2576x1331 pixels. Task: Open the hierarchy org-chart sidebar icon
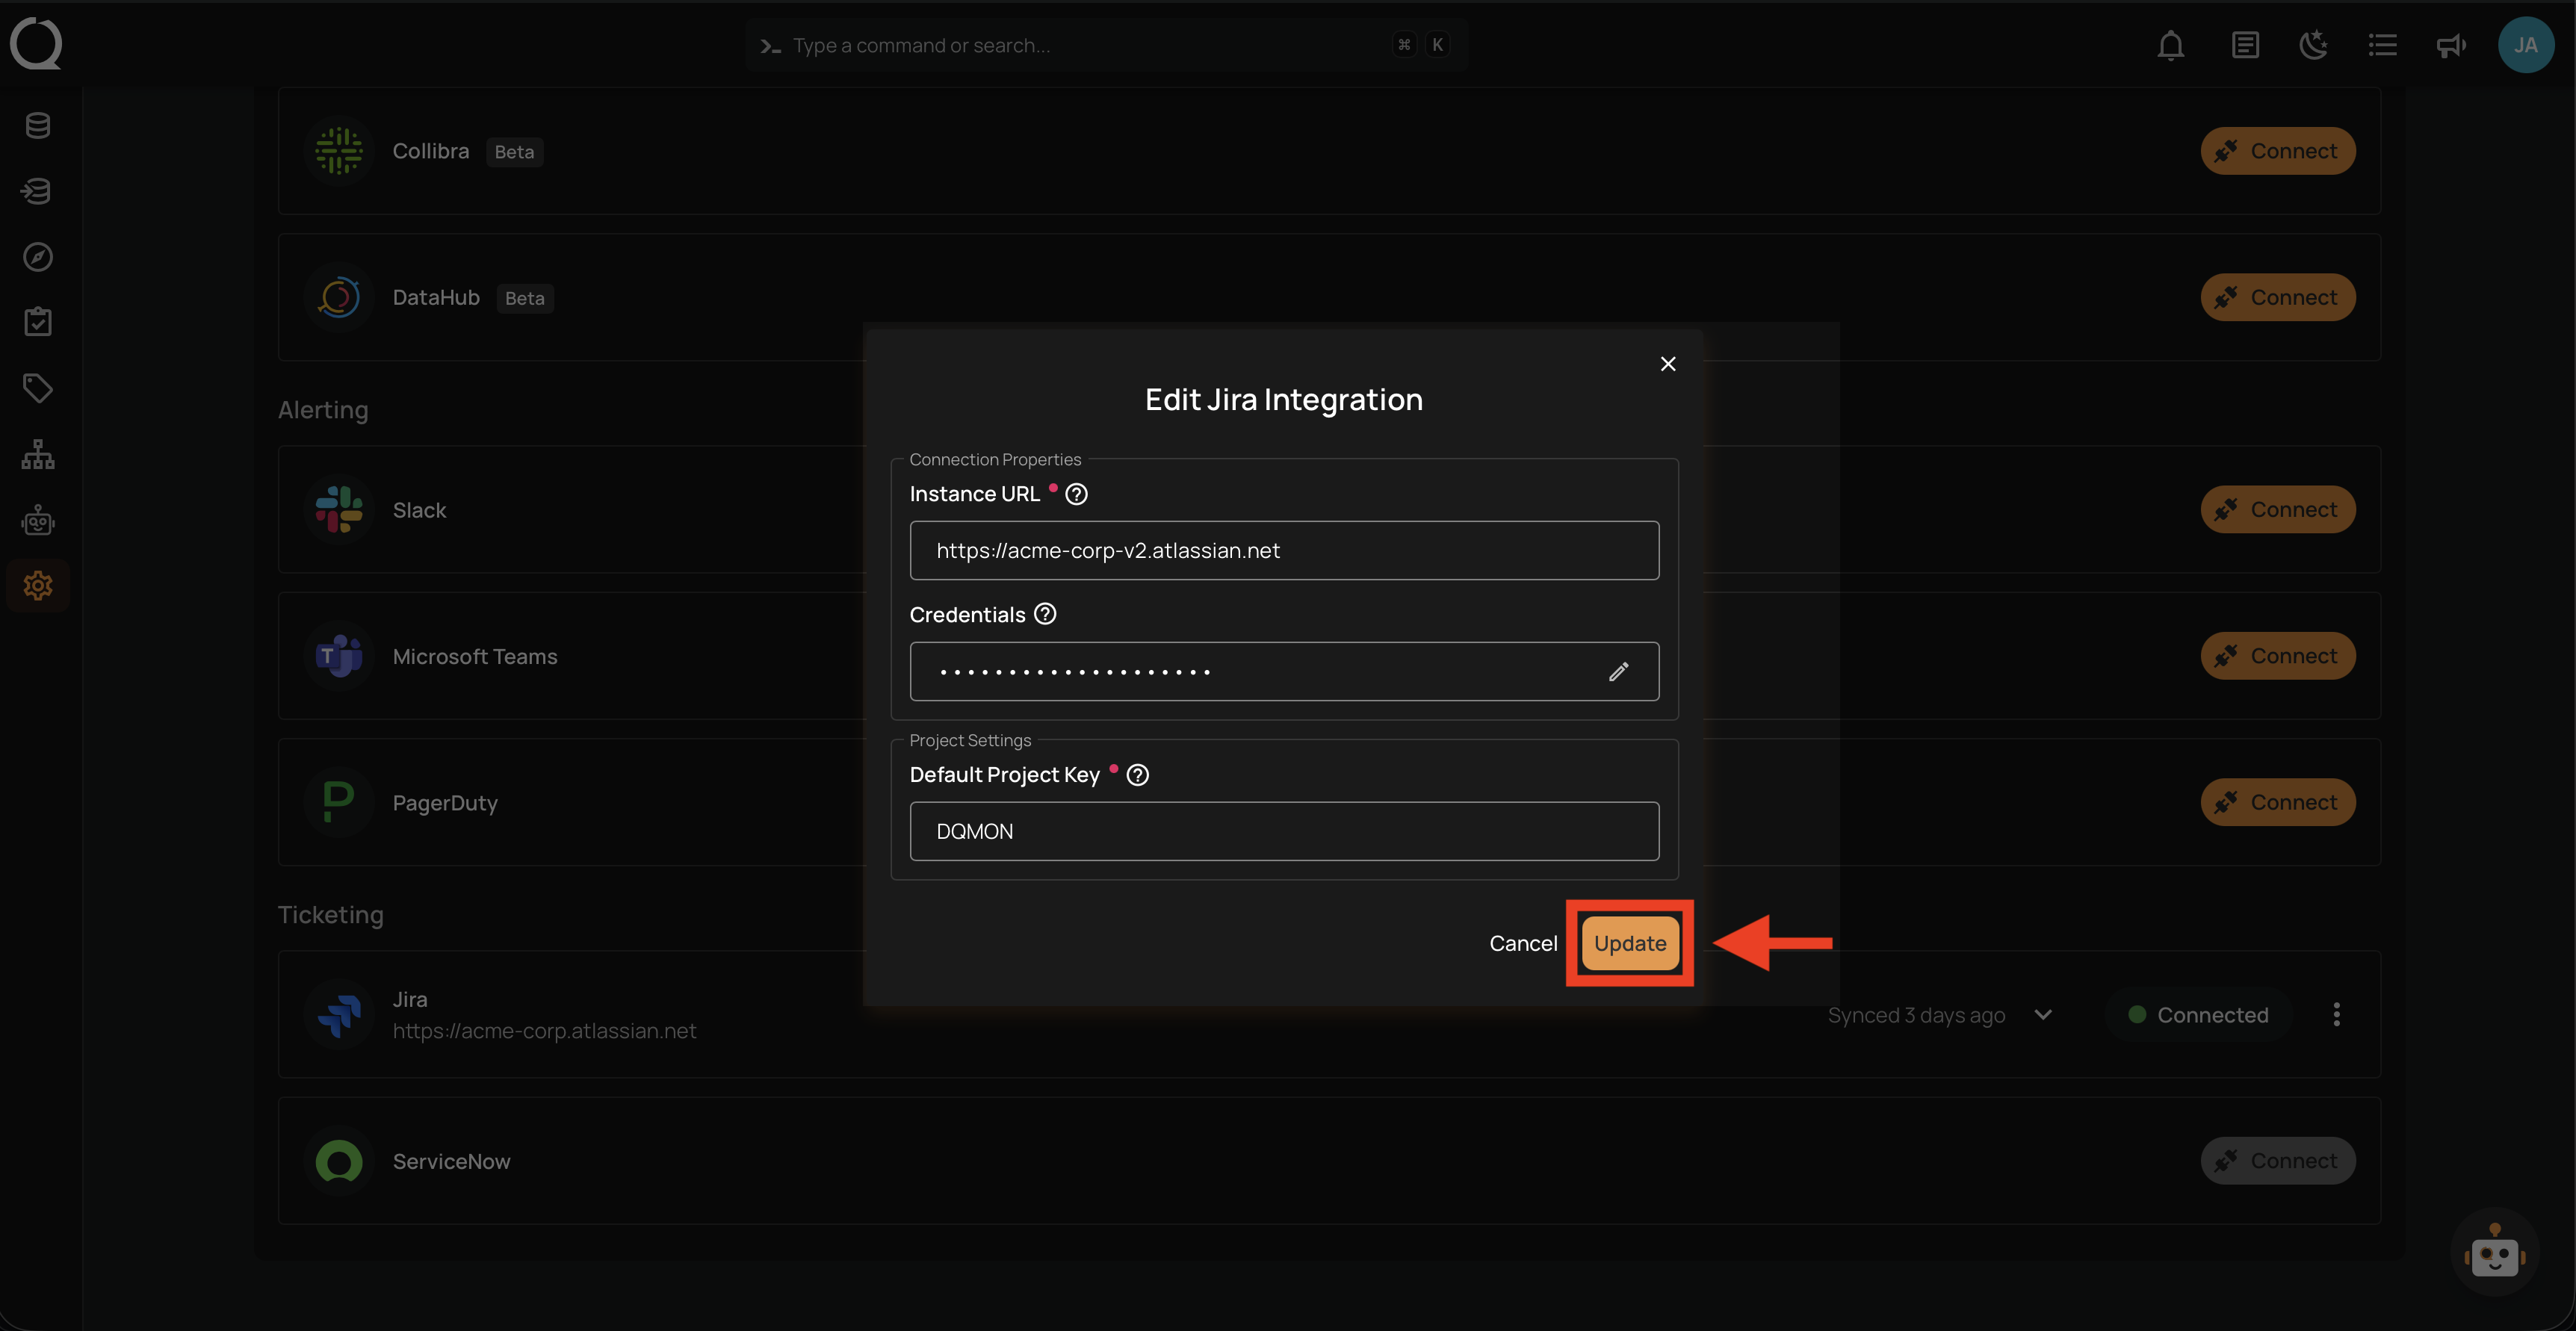pyautogui.click(x=38, y=454)
